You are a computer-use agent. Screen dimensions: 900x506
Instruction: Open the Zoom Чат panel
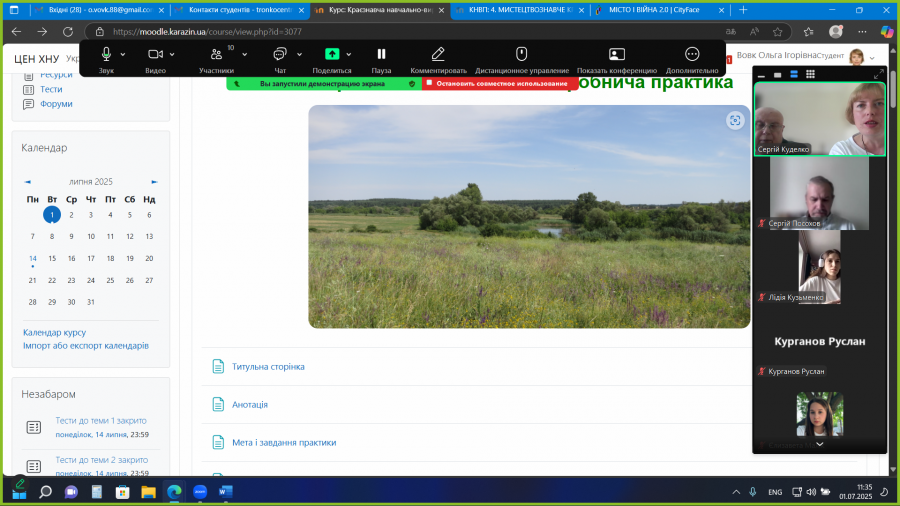click(280, 60)
